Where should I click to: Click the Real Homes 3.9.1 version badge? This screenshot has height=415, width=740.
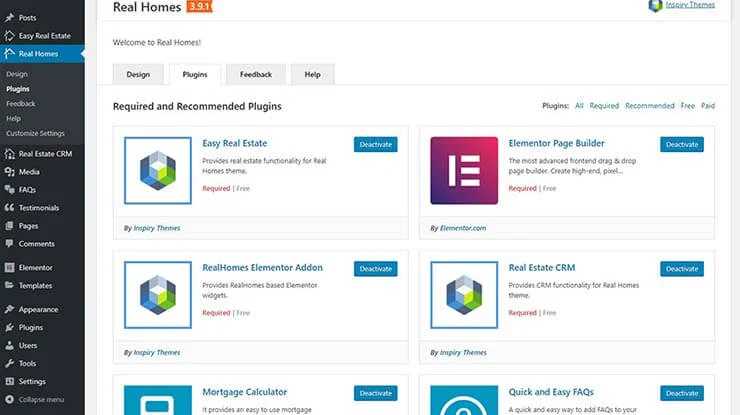pyautogui.click(x=199, y=7)
